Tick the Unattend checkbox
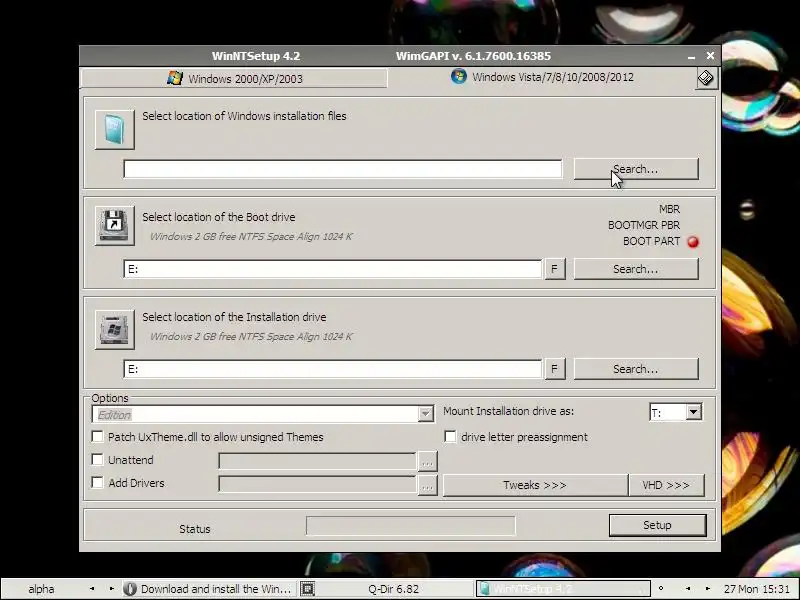Image resolution: width=800 pixels, height=600 pixels. click(x=97, y=460)
